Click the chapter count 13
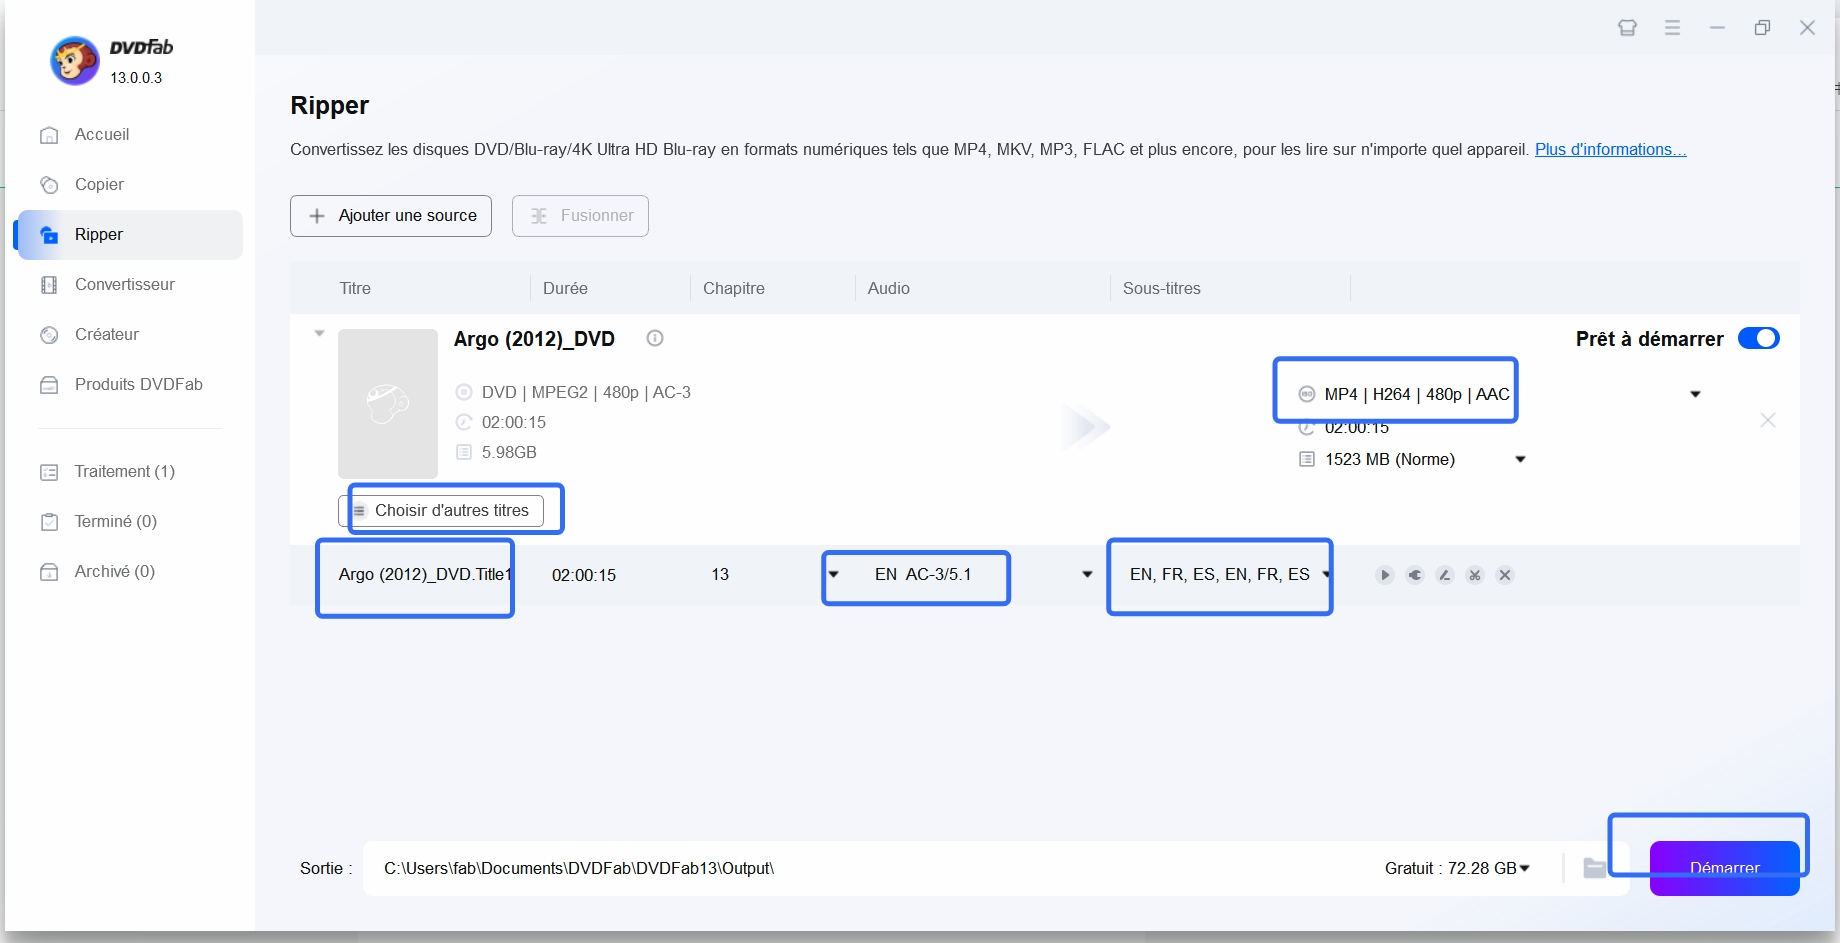The height and width of the screenshot is (943, 1840). (x=720, y=575)
